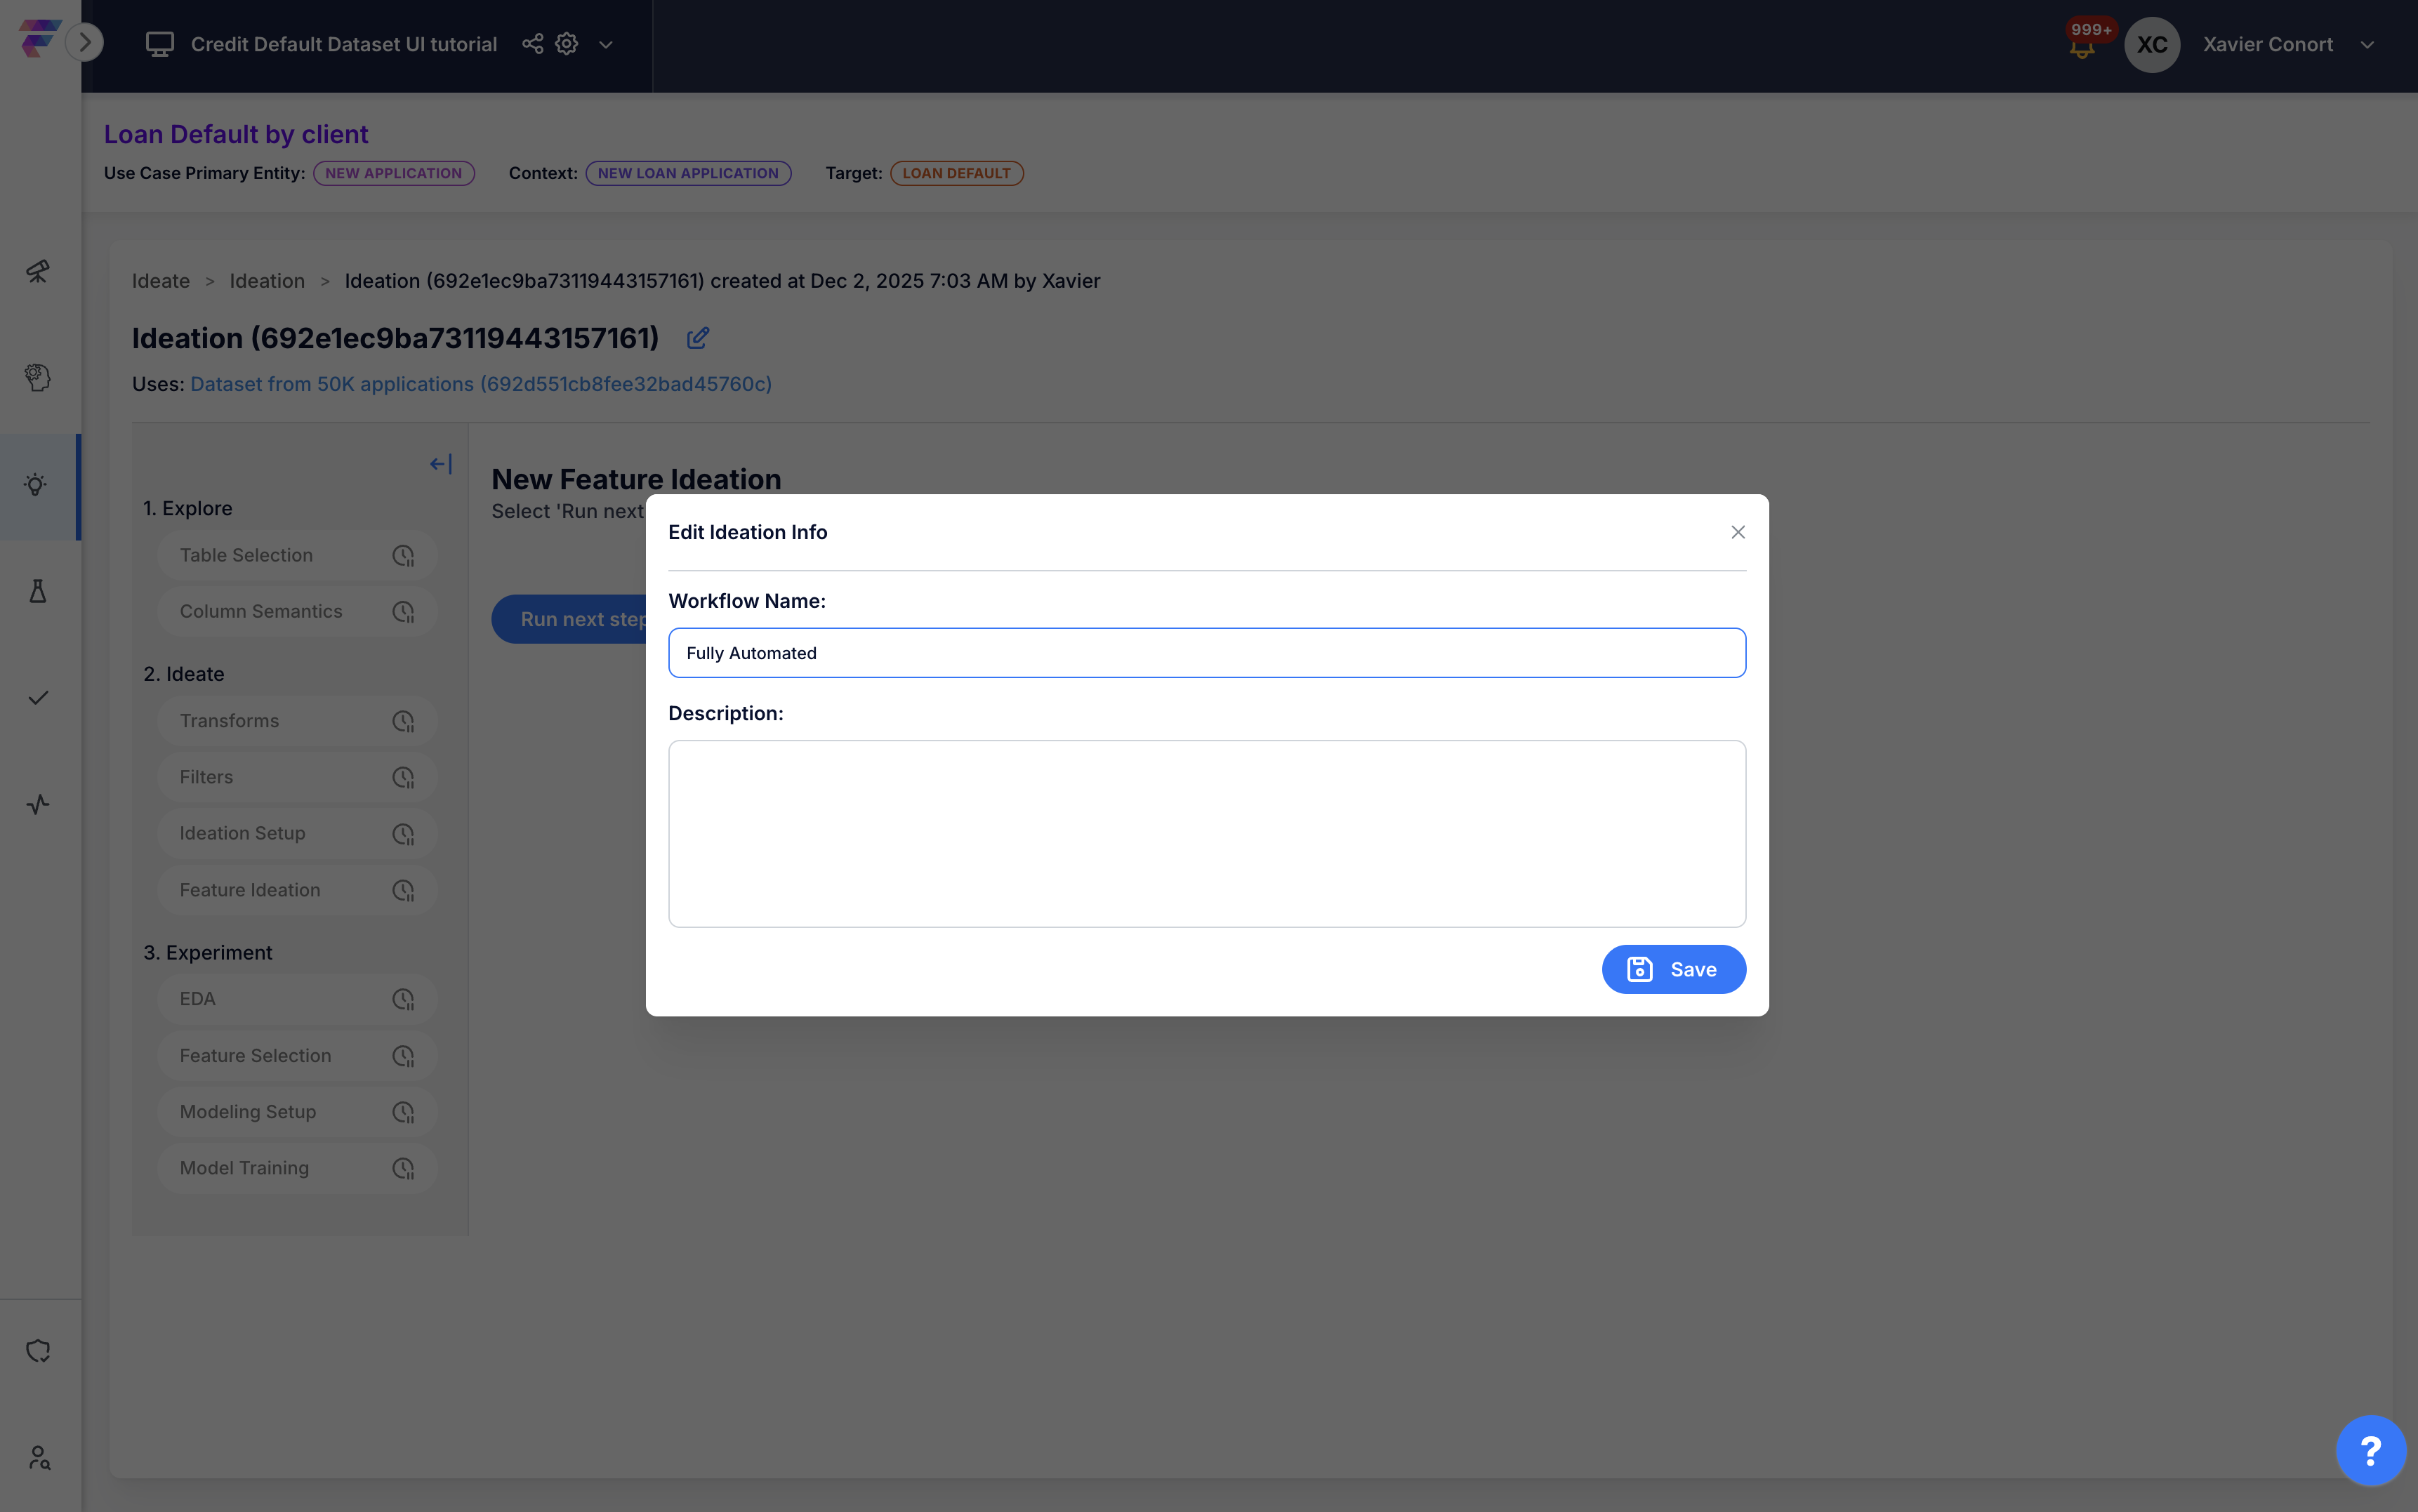Expand the Xavier Conort user menu
Image resolution: width=2418 pixels, height=1512 pixels.
pos(2366,45)
